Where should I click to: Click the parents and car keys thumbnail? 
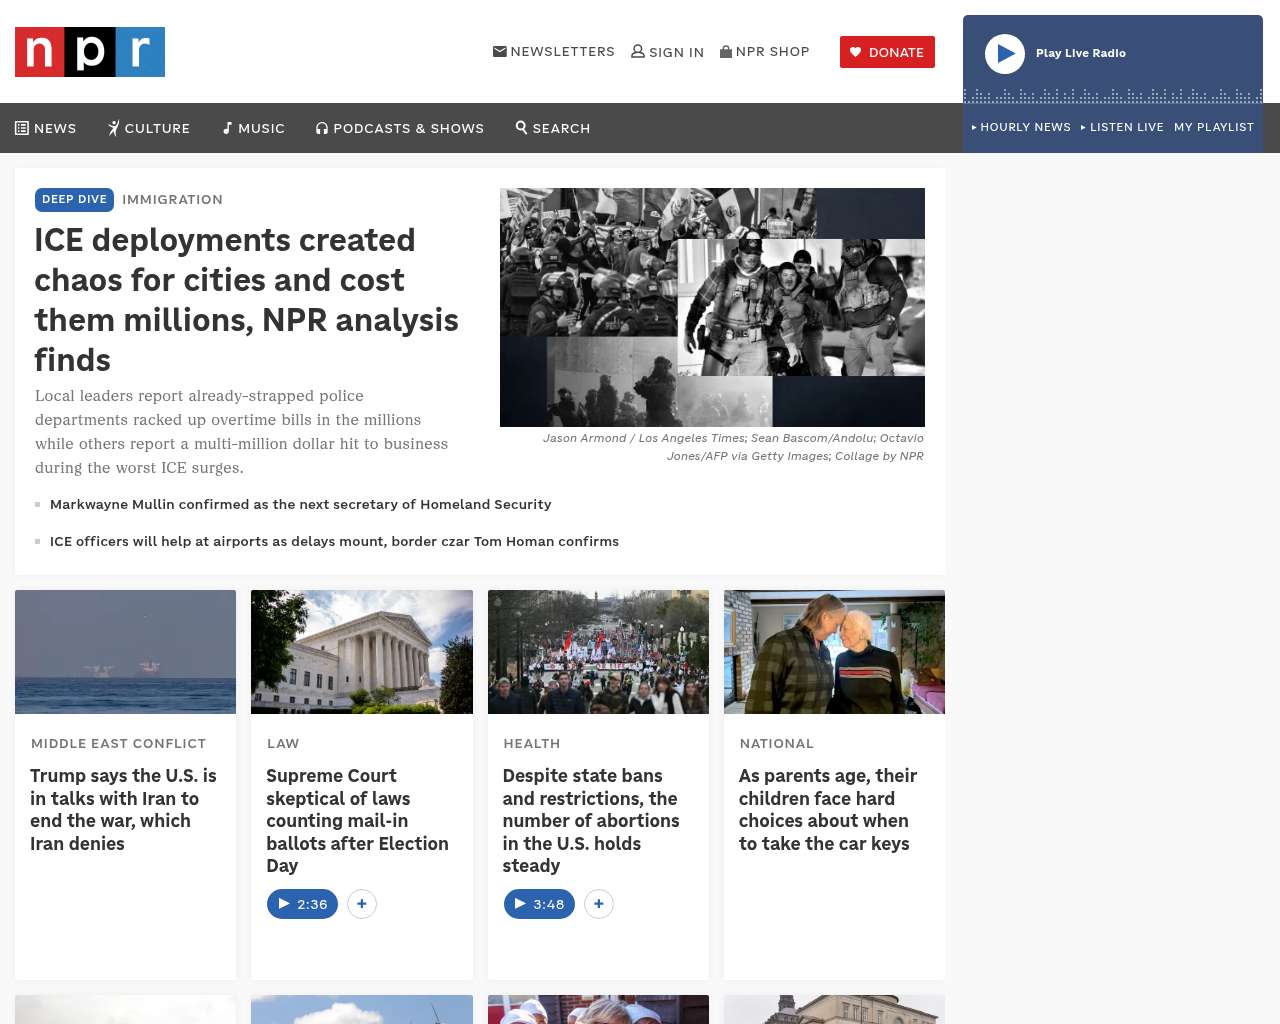(x=834, y=652)
